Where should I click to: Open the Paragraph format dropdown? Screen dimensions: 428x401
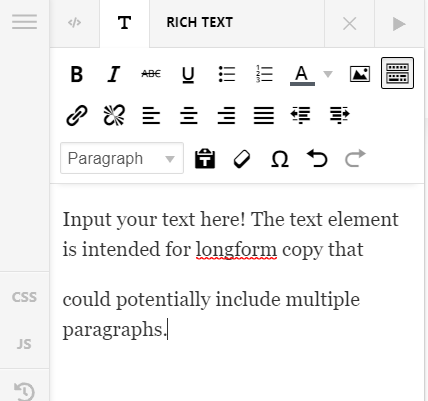[122, 158]
